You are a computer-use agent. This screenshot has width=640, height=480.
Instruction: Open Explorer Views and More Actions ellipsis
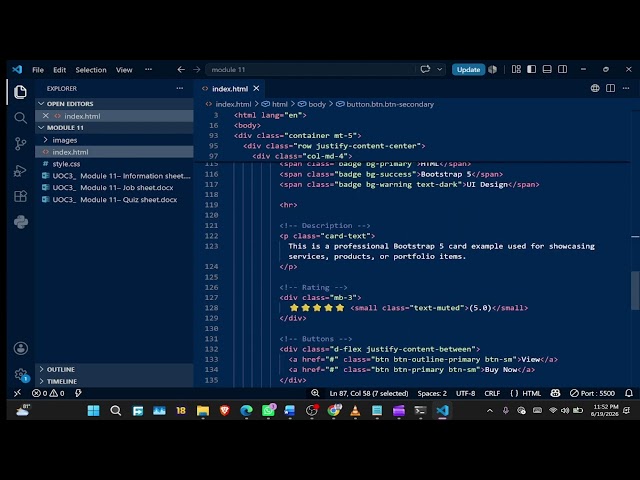coord(180,88)
